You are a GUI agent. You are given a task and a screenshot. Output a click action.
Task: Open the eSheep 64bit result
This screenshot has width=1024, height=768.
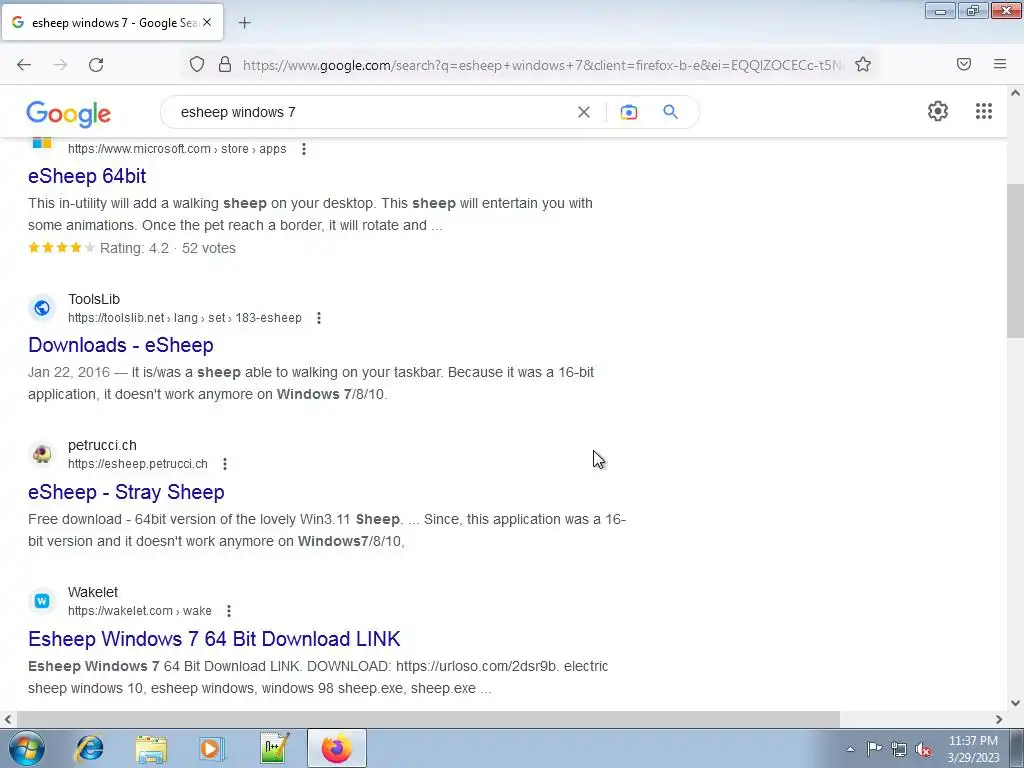[87, 176]
